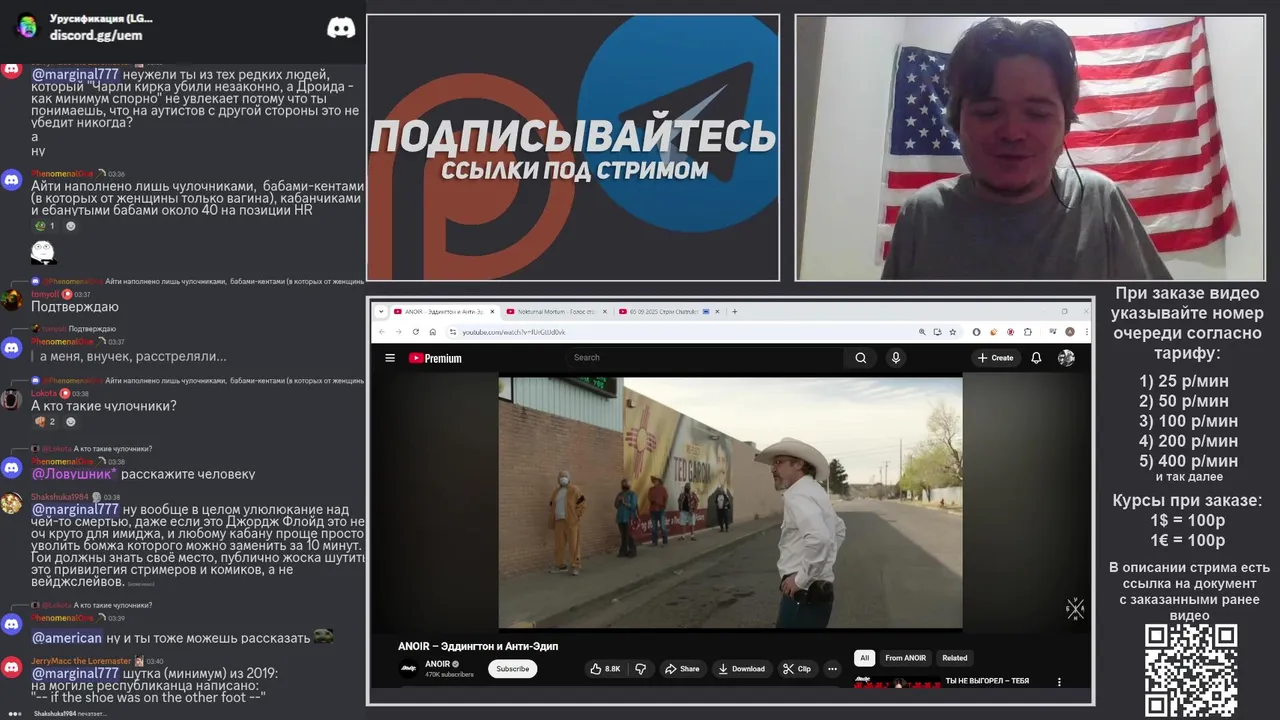Viewport: 1280px width, 720px height.
Task: Click the video title ANOIR – Эддингтон и Анти-Эдип
Action: pyautogui.click(x=478, y=646)
